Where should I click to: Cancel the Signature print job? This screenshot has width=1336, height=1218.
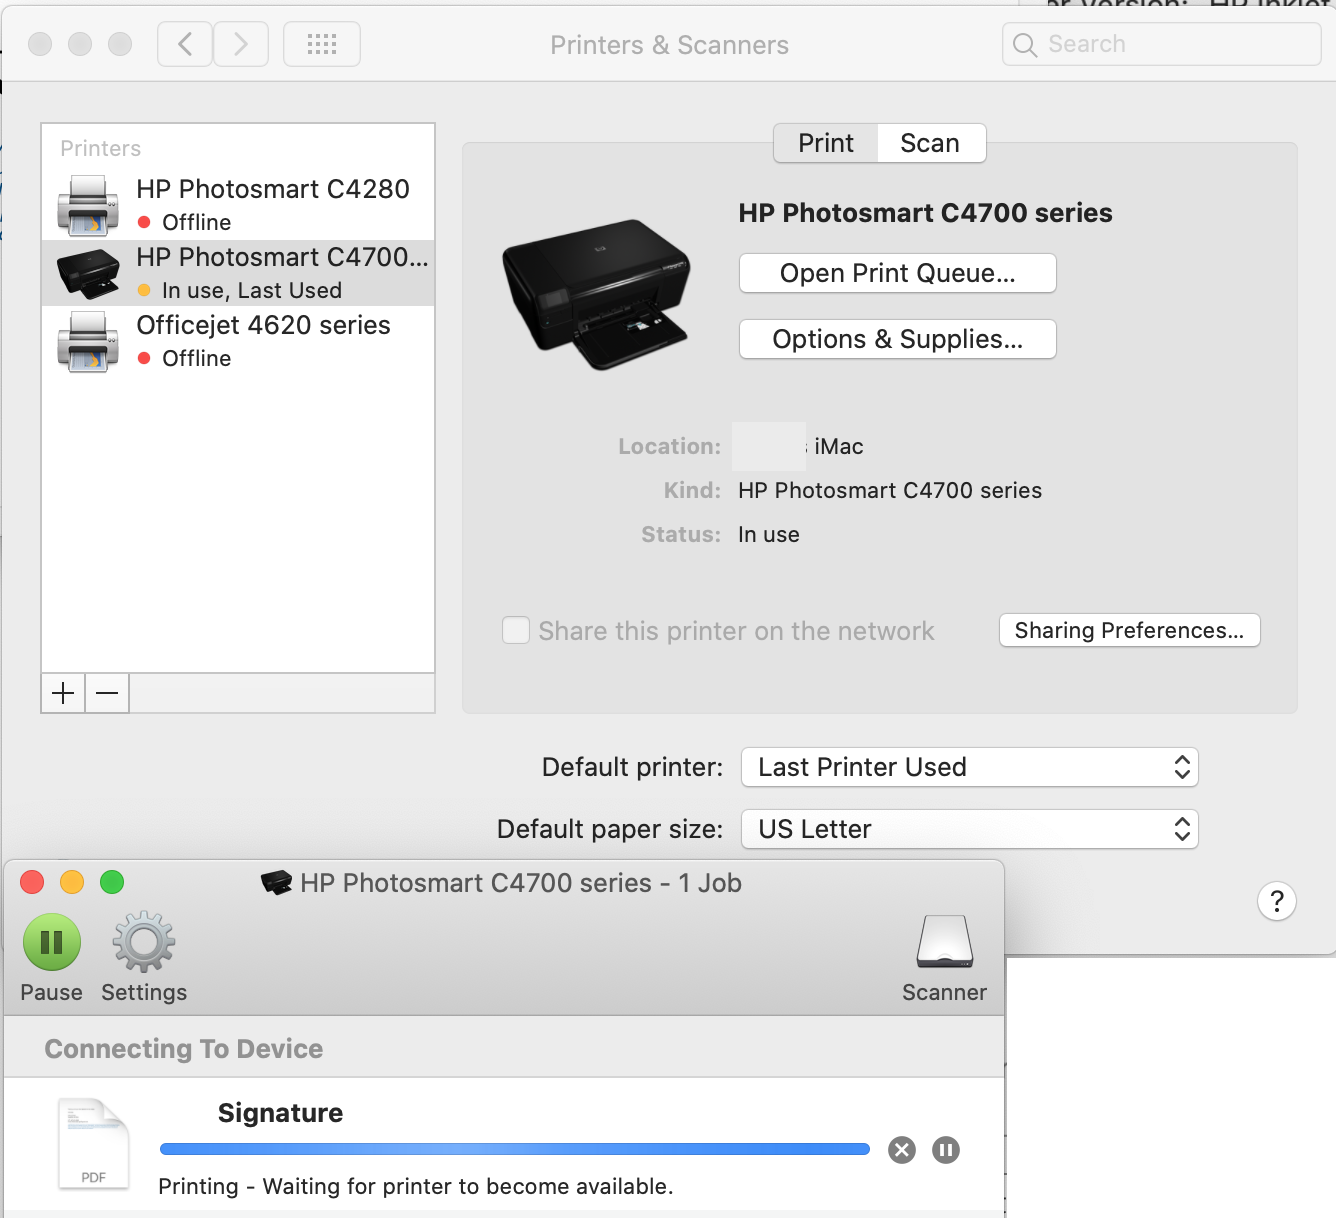[902, 1150]
